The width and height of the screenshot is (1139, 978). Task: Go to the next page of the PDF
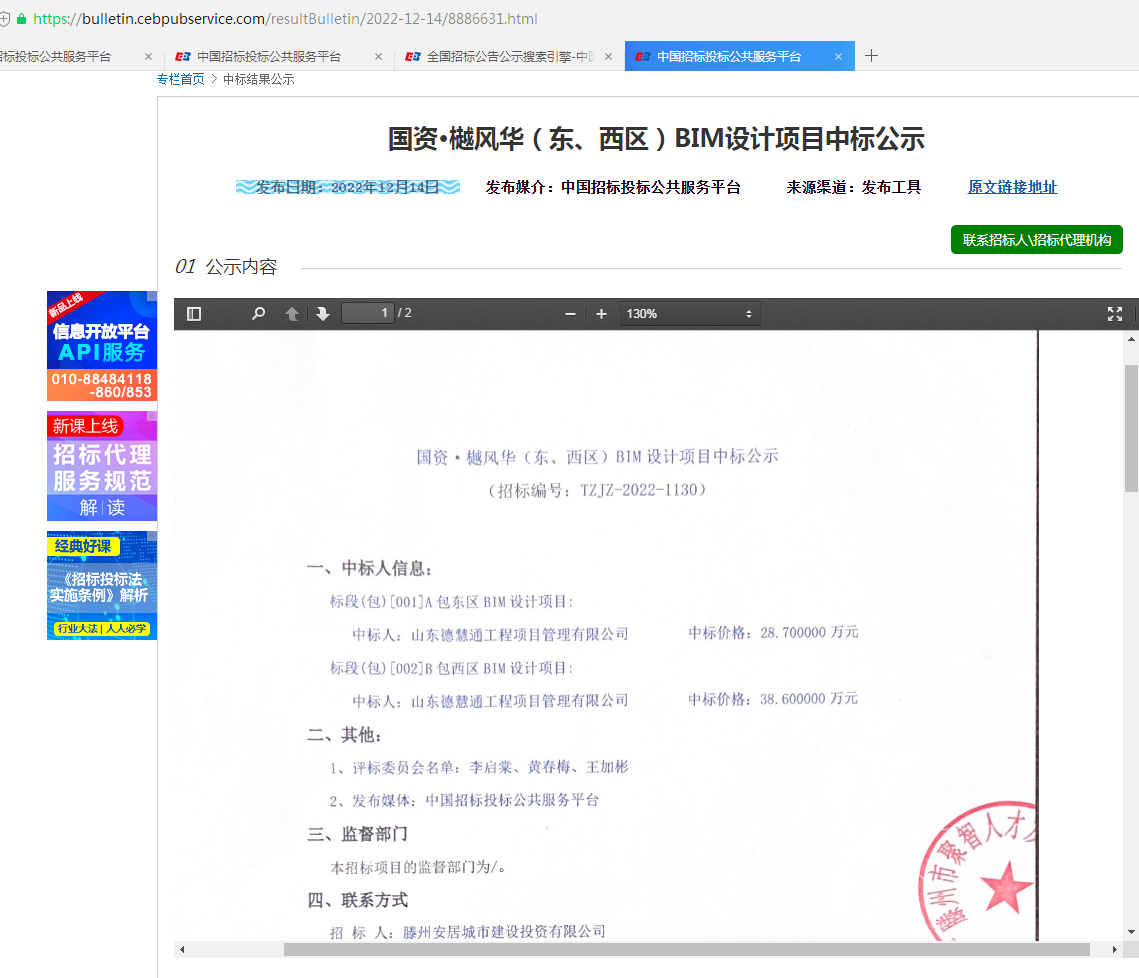[322, 313]
